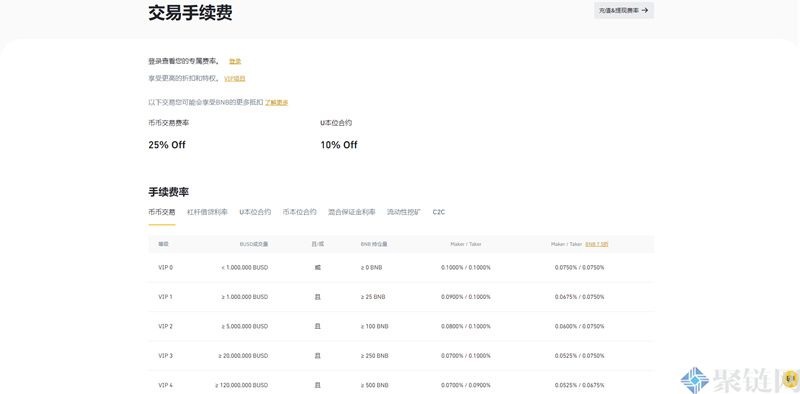This screenshot has height=394, width=800.
Task: Switch to the 杠杆借贷利率 tab
Action: tap(207, 212)
